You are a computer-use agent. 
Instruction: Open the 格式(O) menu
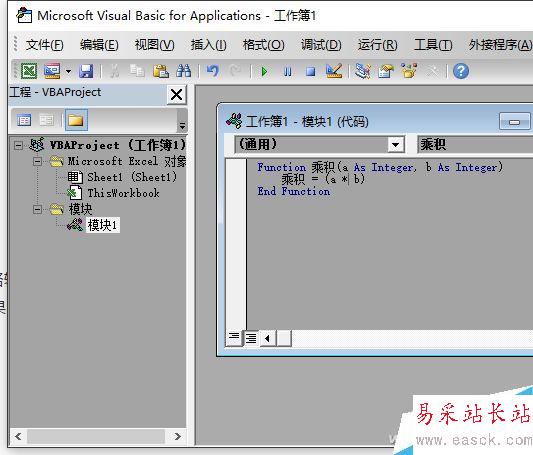click(x=263, y=45)
